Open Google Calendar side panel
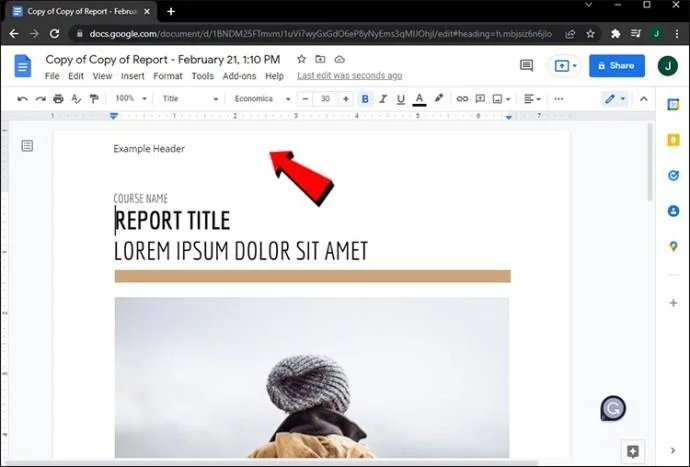690x467 pixels. [673, 105]
